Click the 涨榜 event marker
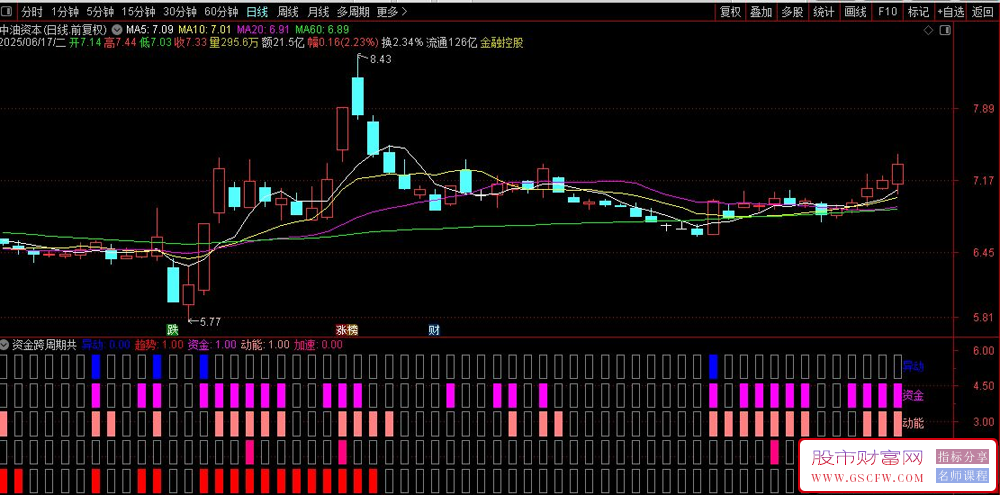 [x=348, y=330]
